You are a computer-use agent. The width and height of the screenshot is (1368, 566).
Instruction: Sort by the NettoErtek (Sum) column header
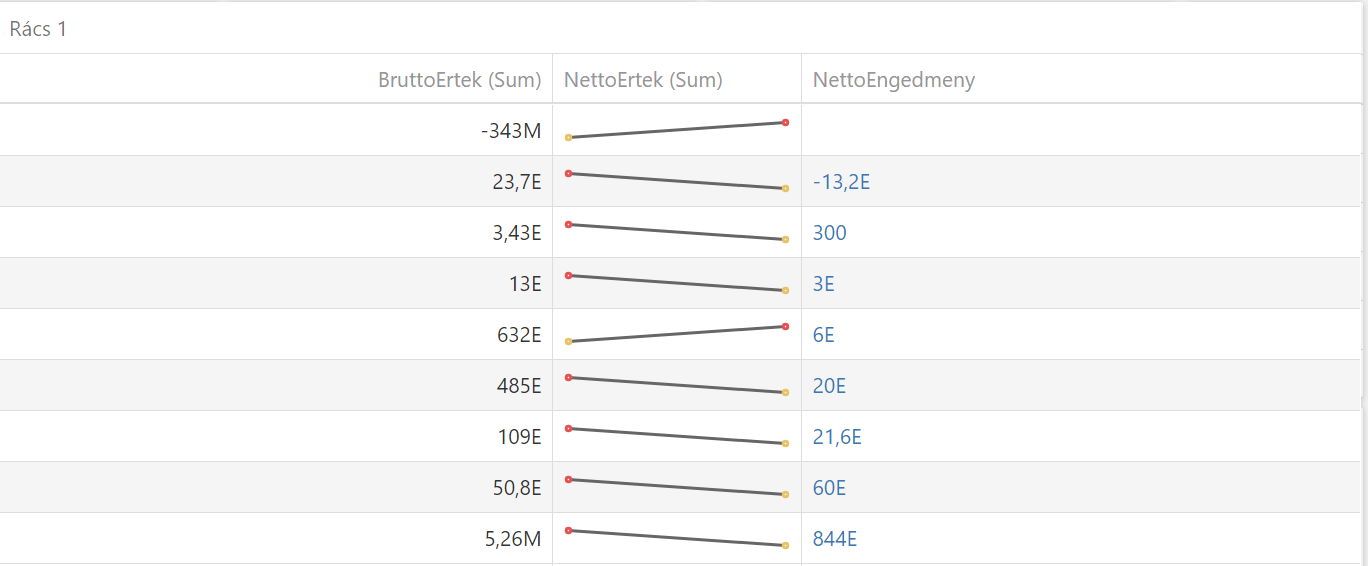tap(643, 80)
